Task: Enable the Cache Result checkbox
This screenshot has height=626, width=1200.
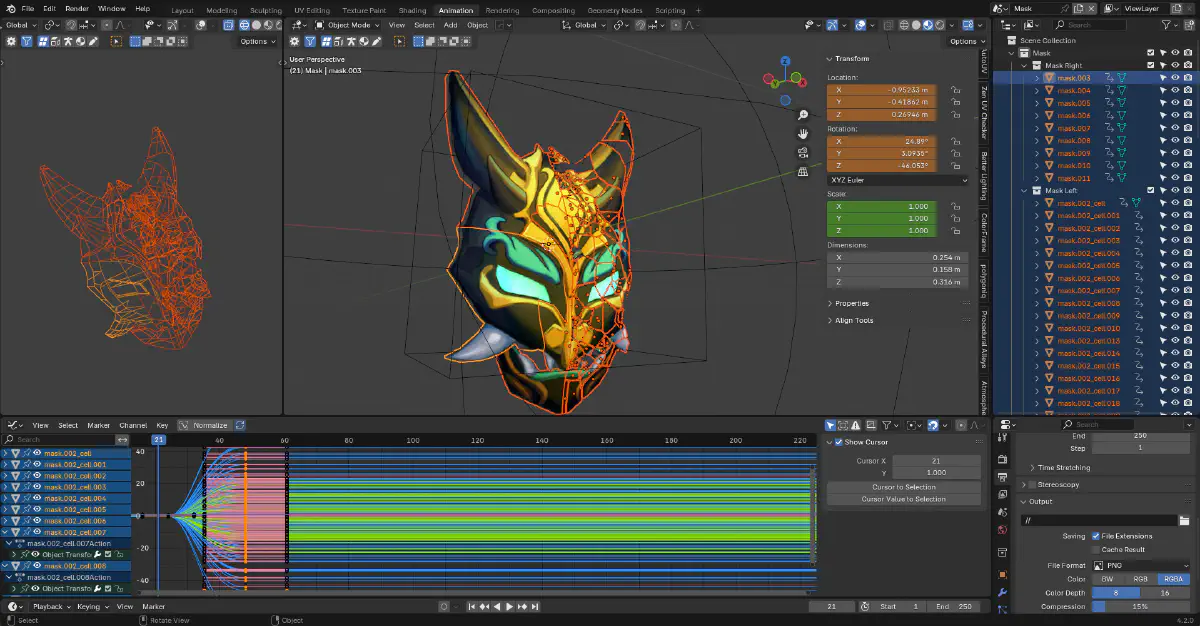Action: coord(1095,549)
